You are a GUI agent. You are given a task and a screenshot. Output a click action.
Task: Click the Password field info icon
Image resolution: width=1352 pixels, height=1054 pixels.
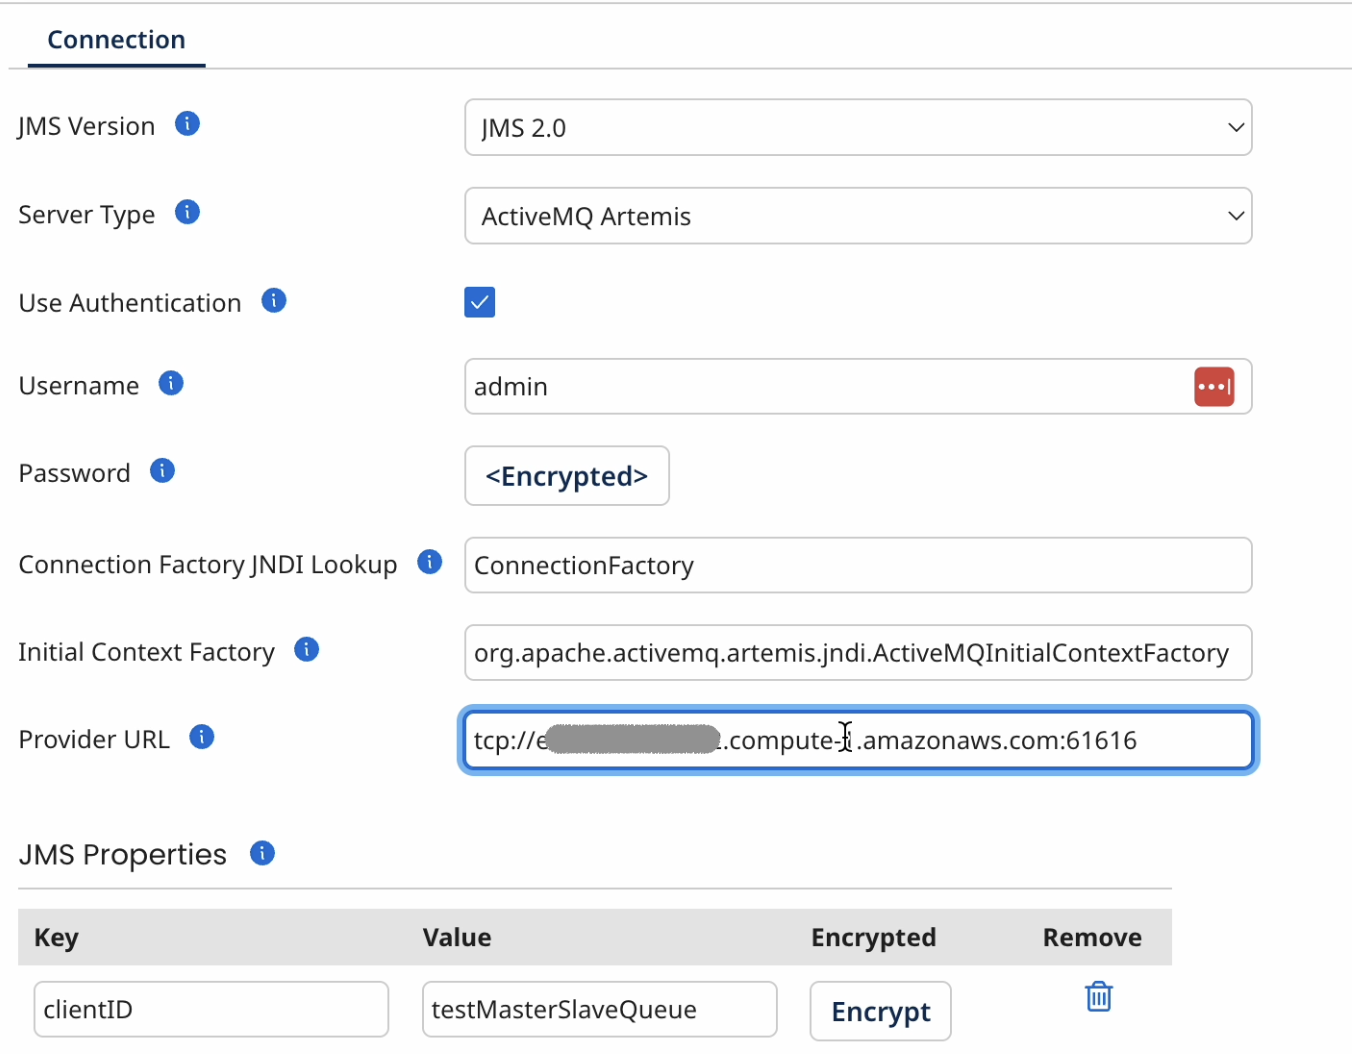(x=162, y=471)
